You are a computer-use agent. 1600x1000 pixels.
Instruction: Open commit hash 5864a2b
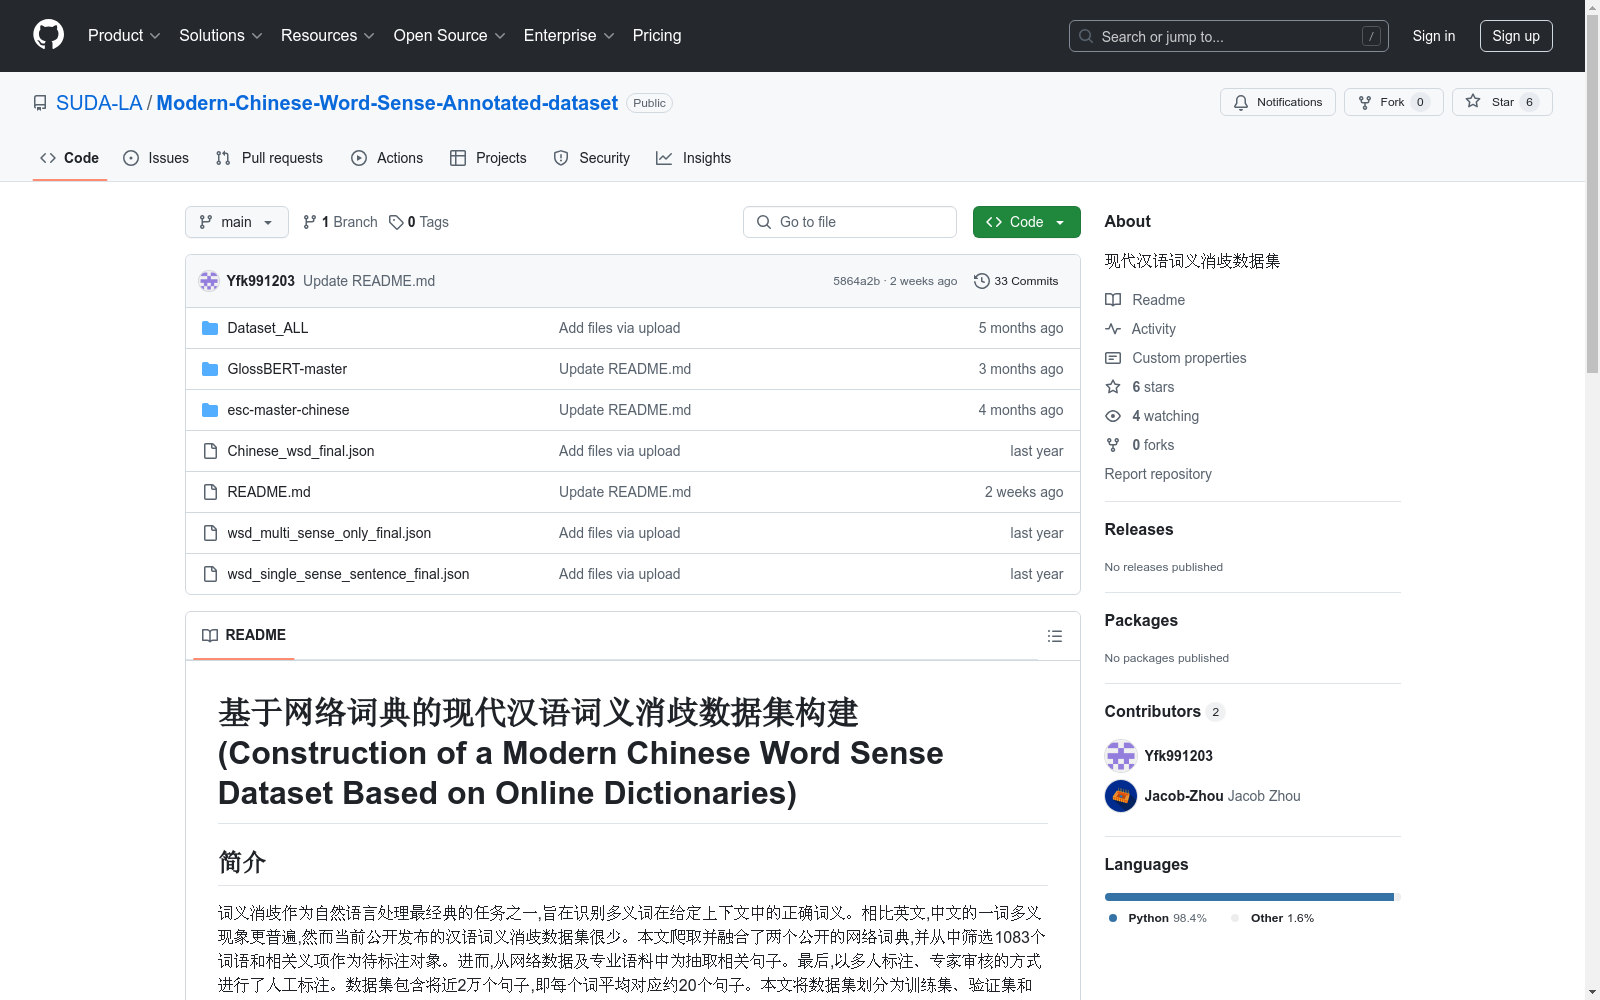tap(856, 281)
